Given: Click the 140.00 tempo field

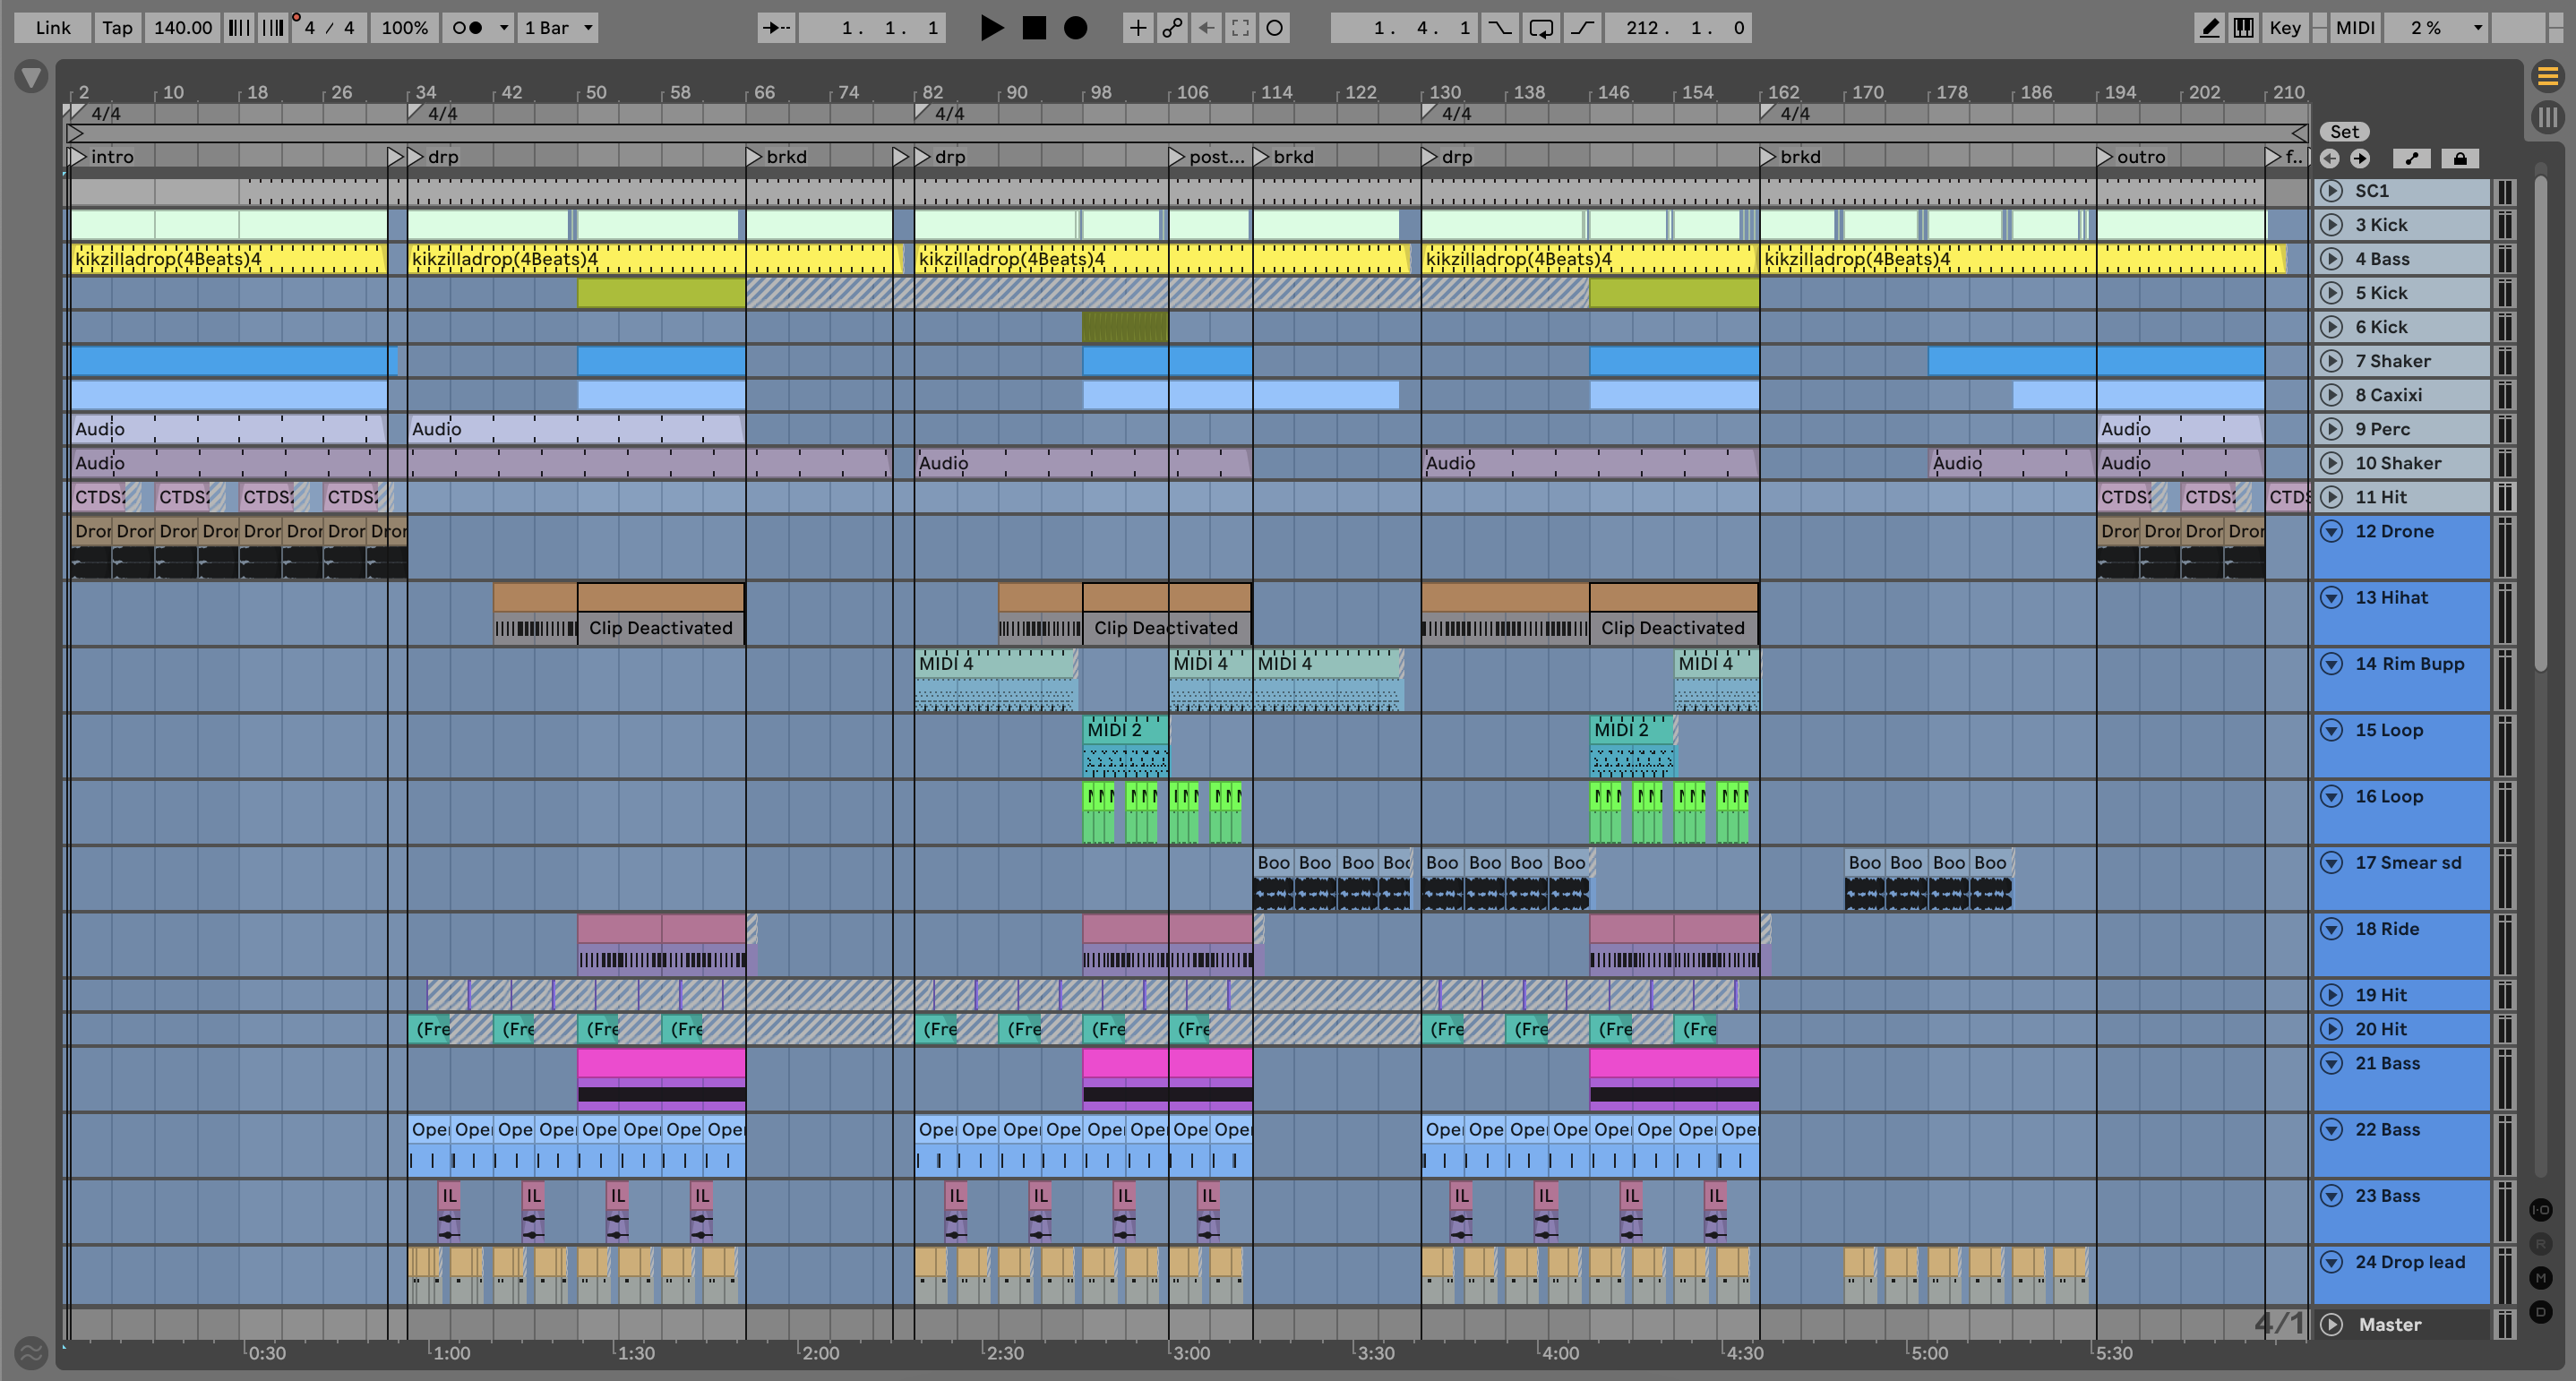Looking at the screenshot, I should 183,28.
